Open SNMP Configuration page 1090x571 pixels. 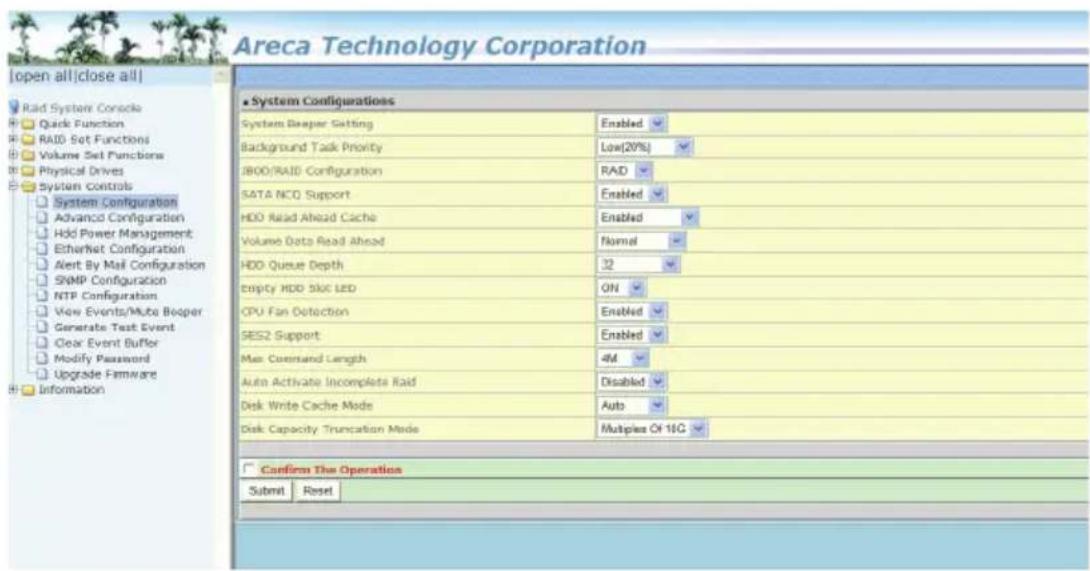coord(110,280)
